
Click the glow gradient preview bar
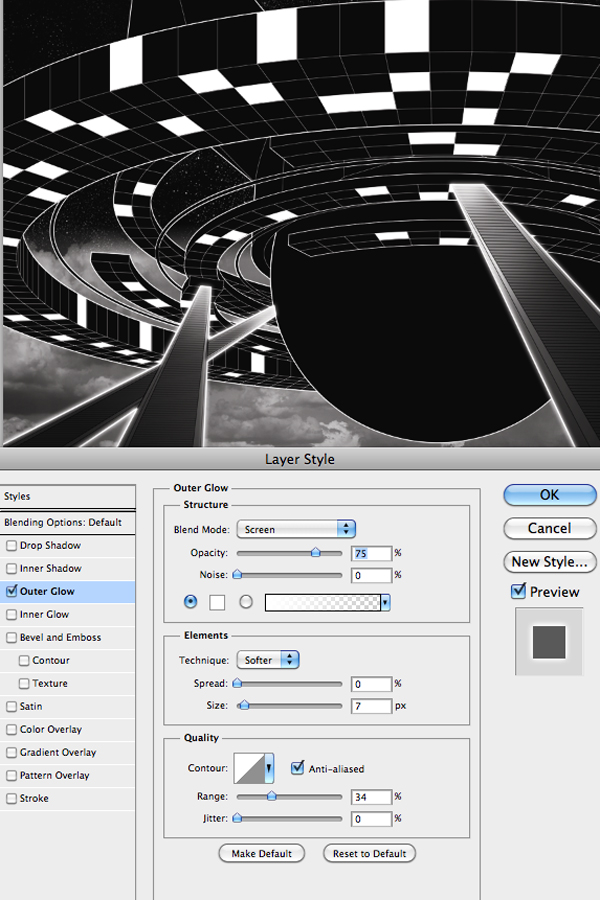click(x=323, y=603)
